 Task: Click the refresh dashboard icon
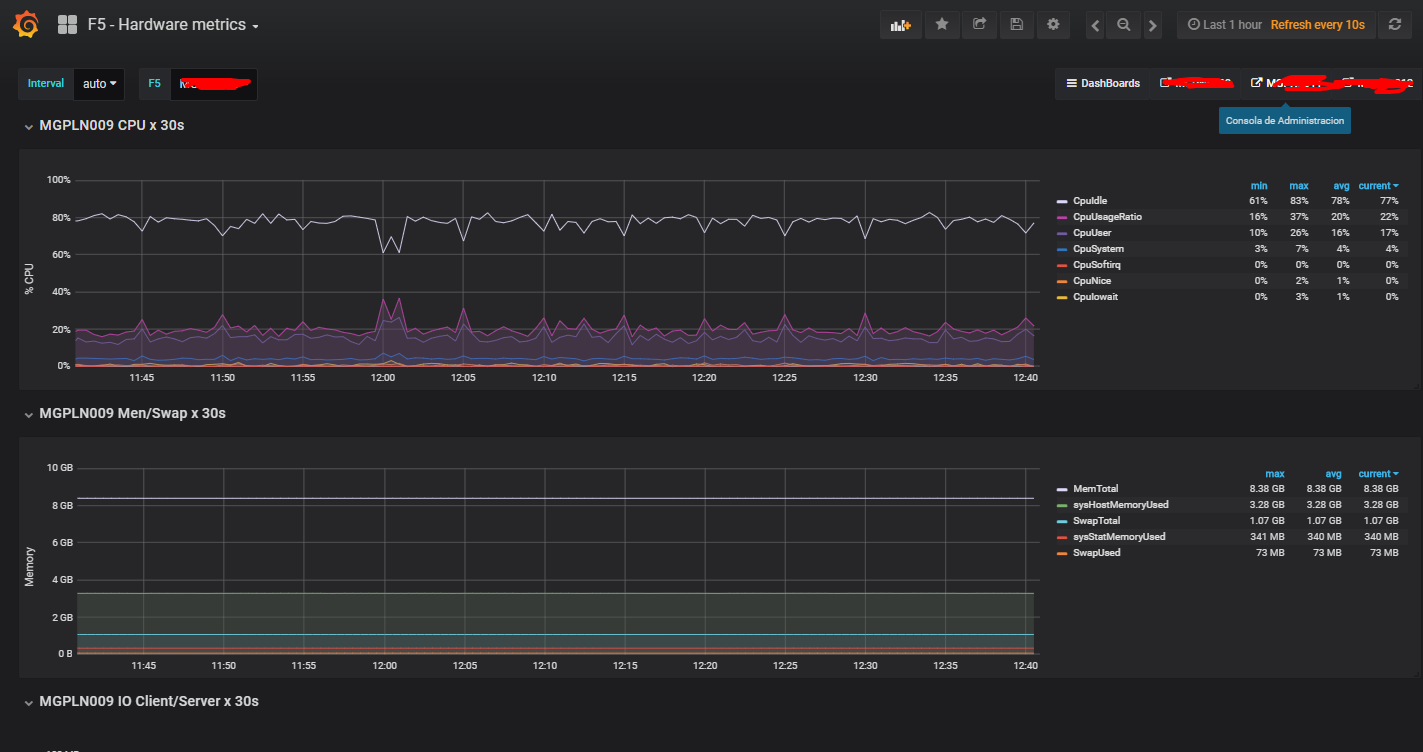pos(1395,25)
